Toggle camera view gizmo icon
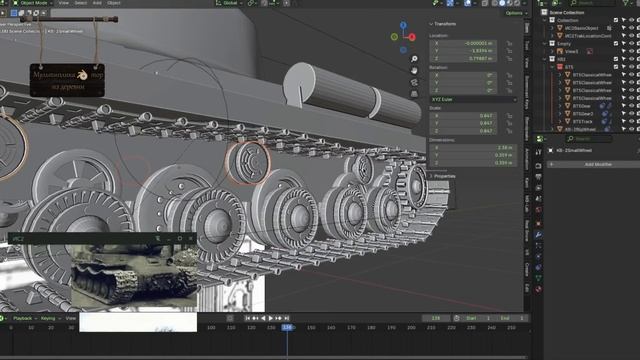640x360 pixels. (414, 82)
